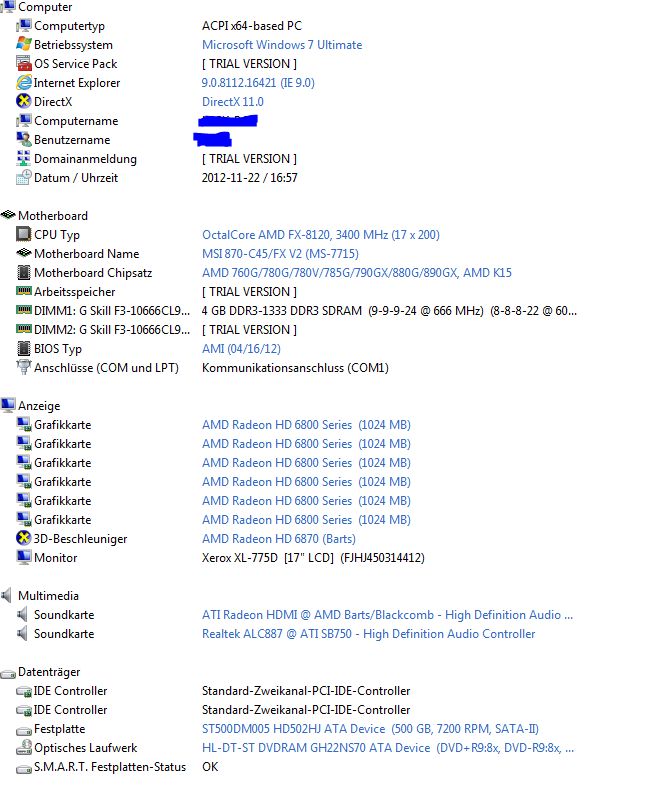Screen dimensions: 649x794
Task: Click the Festplatte label
Action: 59,729
